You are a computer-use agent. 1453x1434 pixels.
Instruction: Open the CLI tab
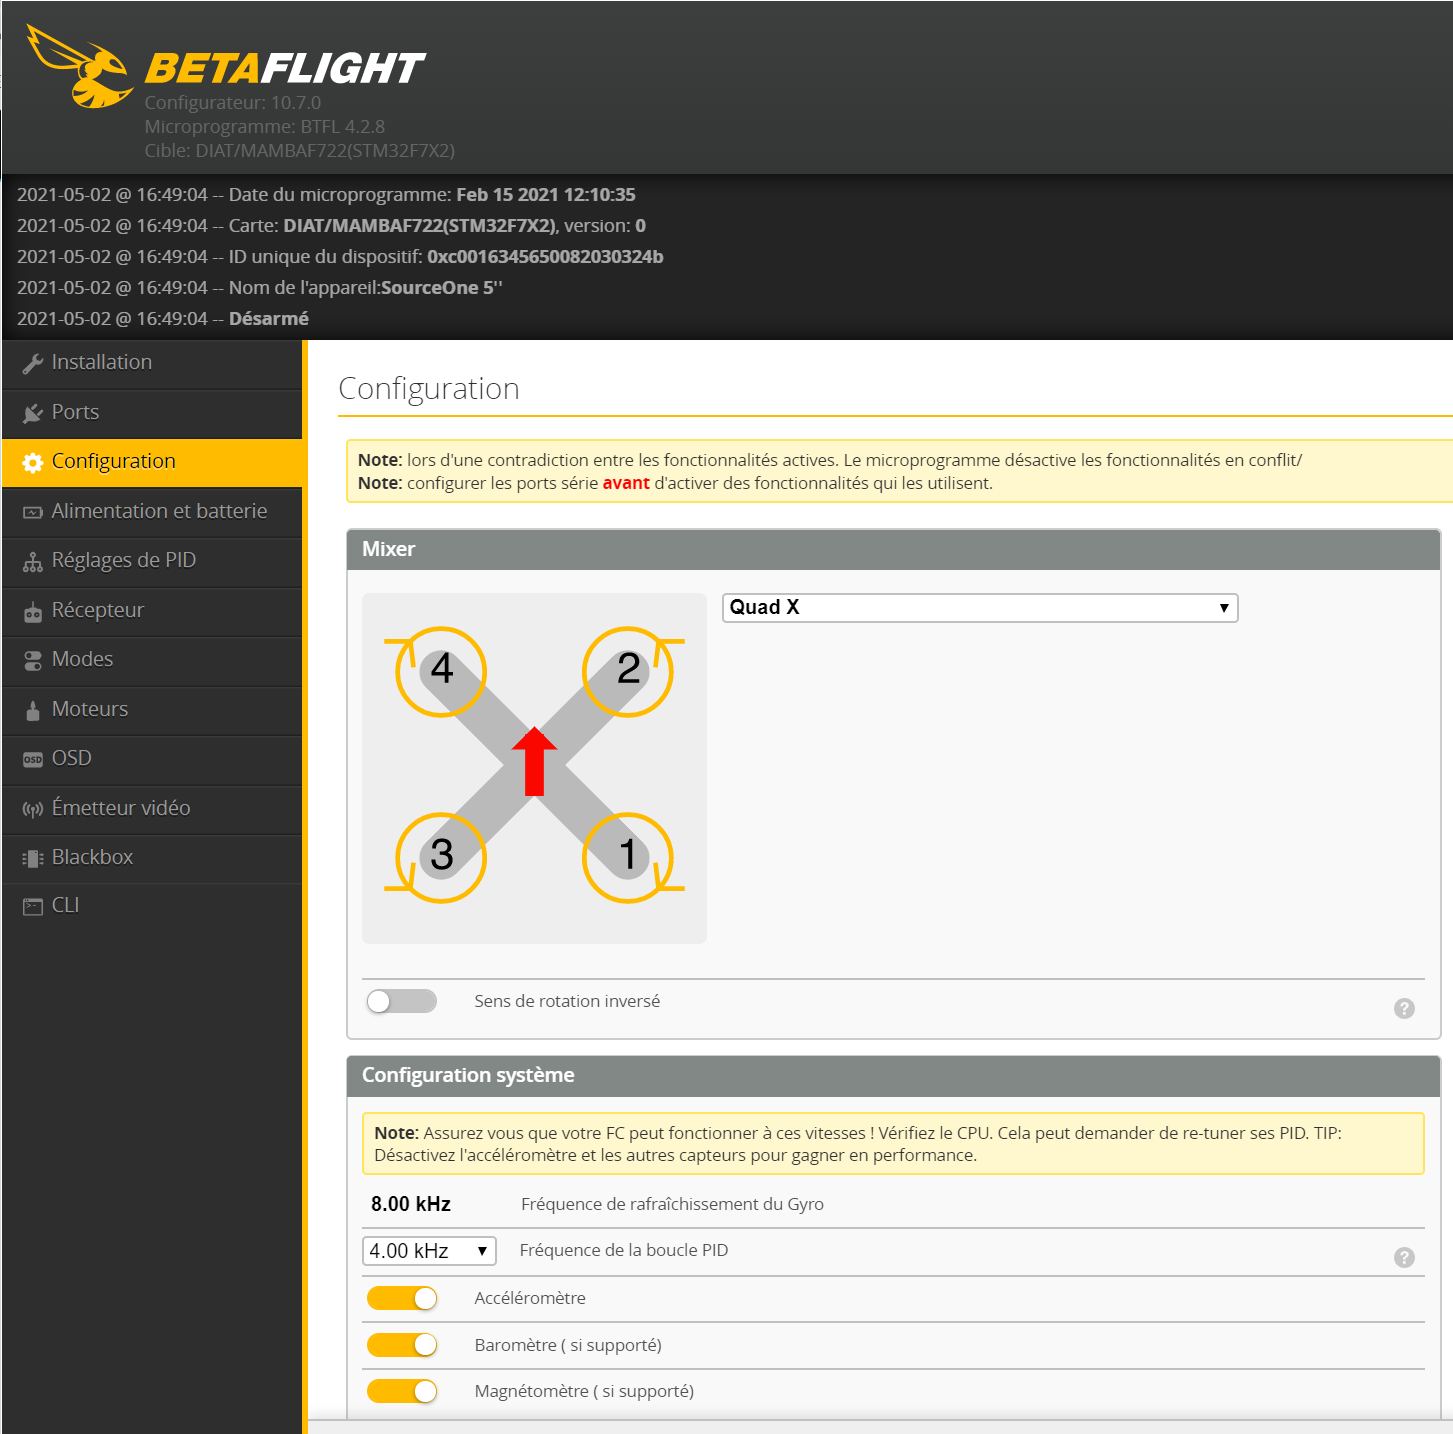pyautogui.click(x=65, y=905)
